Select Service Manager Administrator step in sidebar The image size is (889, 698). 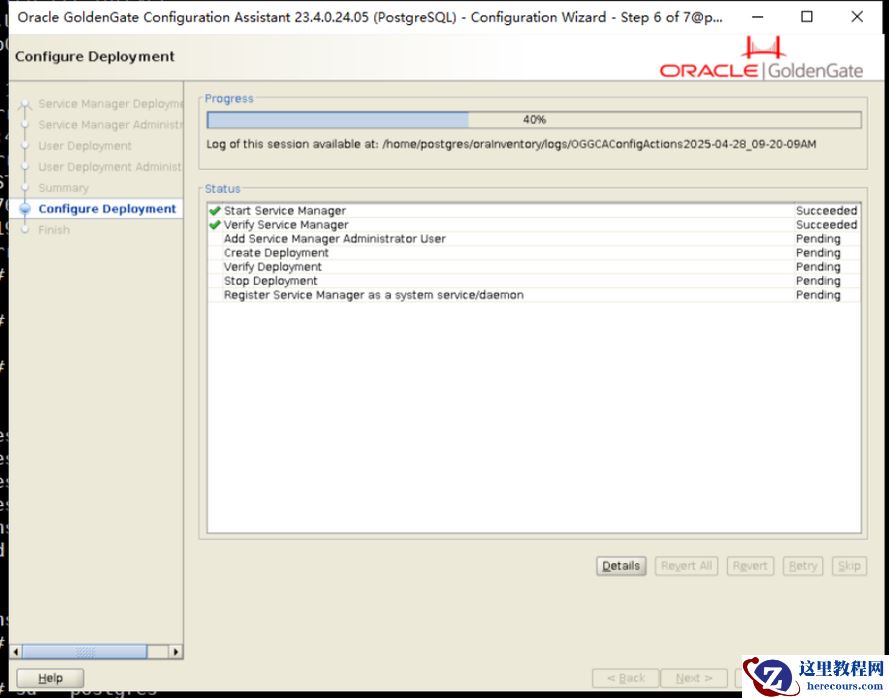pos(110,125)
